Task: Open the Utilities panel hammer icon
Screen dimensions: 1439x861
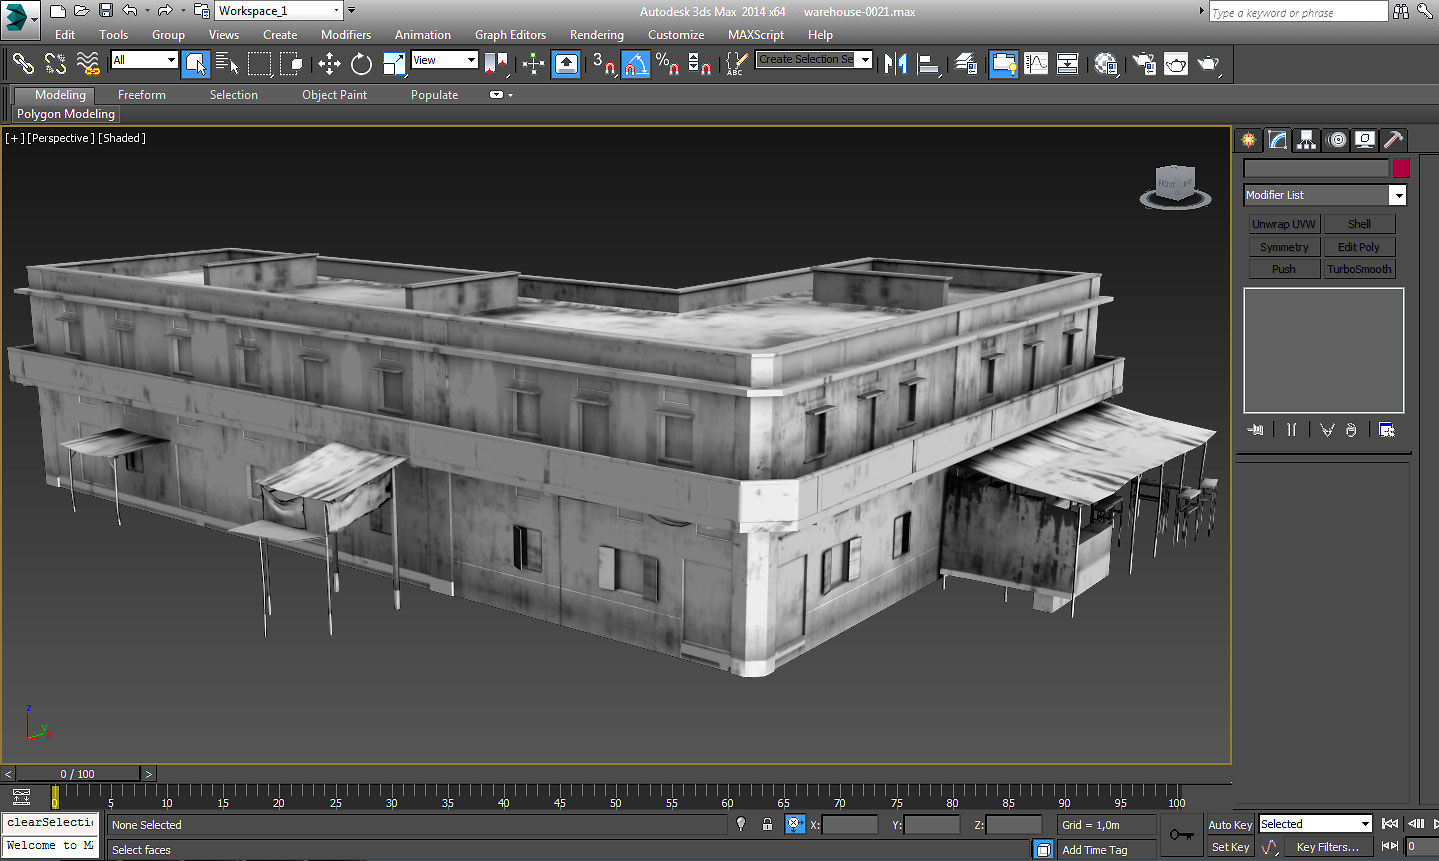Action: pos(1392,140)
